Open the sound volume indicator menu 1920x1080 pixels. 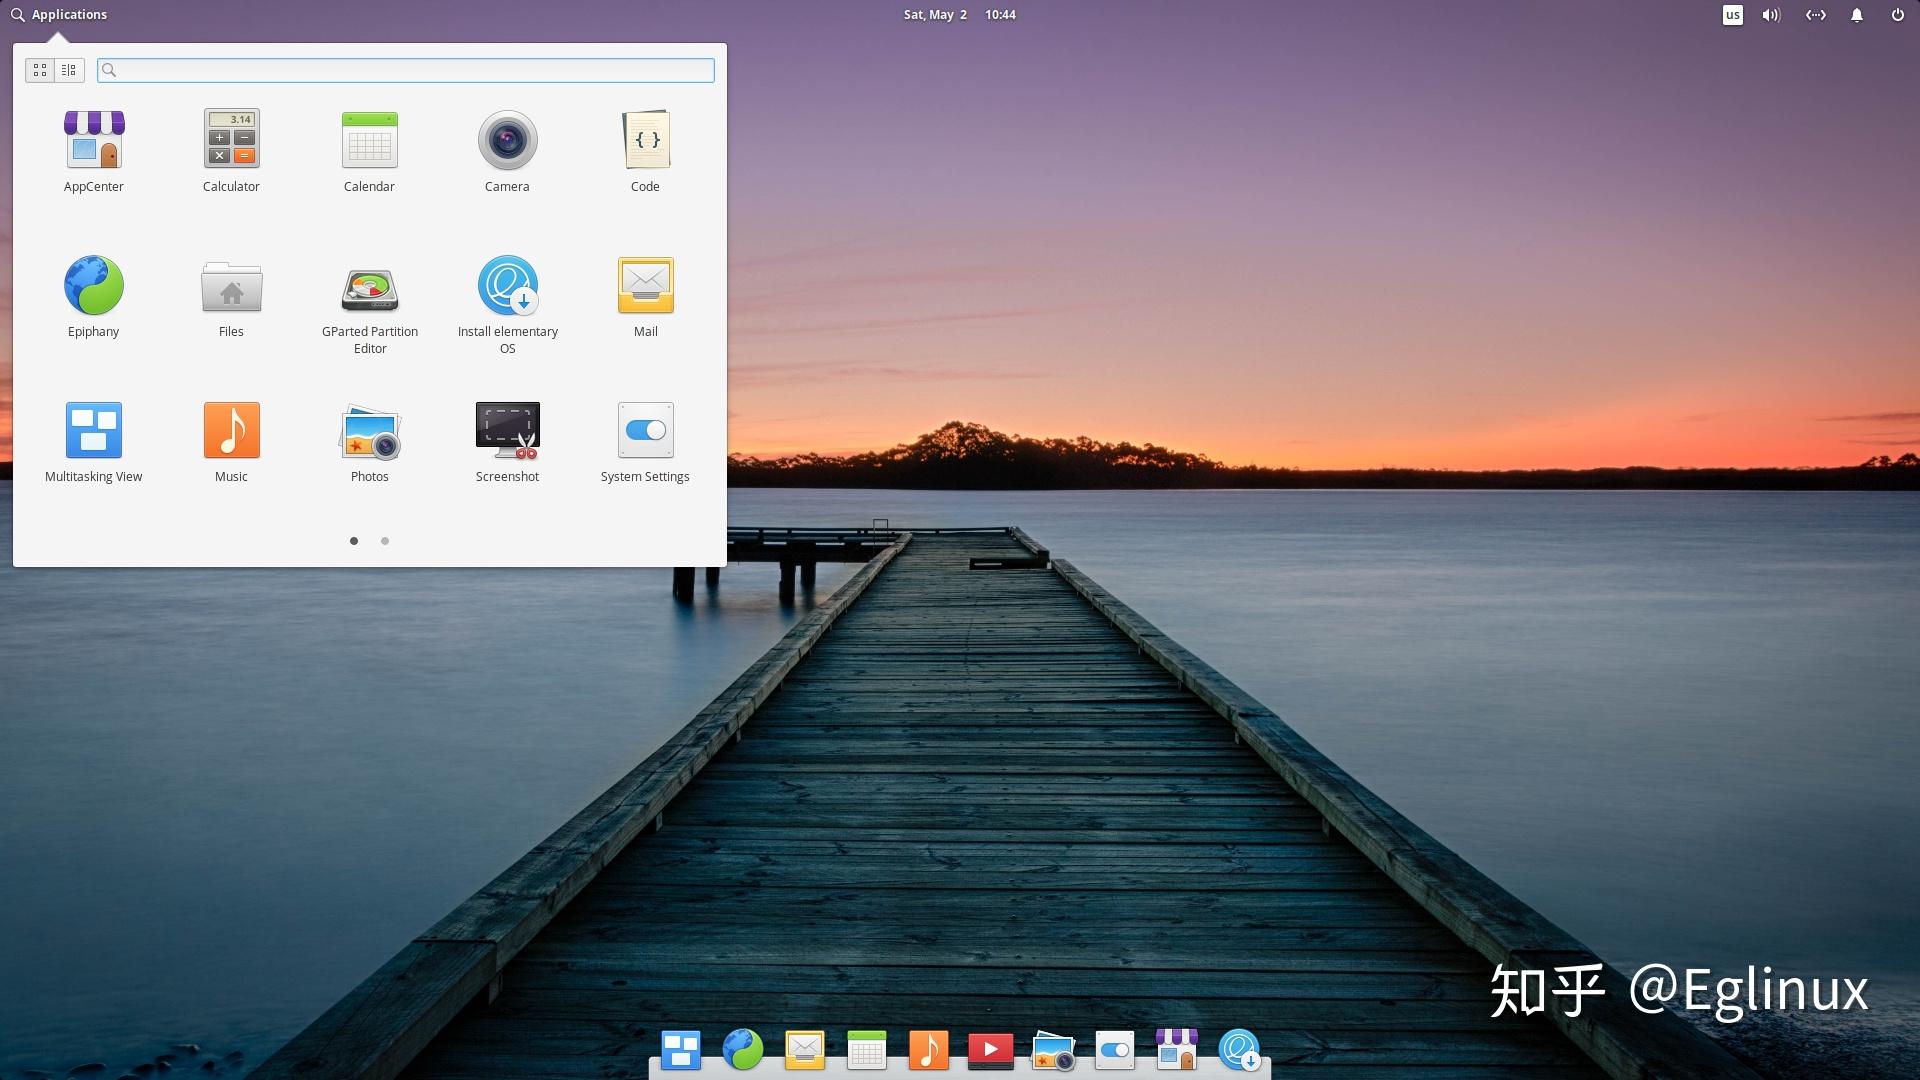(x=1771, y=15)
